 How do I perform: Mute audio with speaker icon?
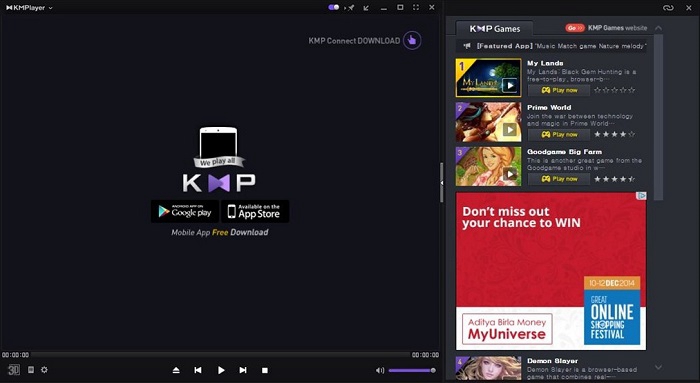click(380, 370)
